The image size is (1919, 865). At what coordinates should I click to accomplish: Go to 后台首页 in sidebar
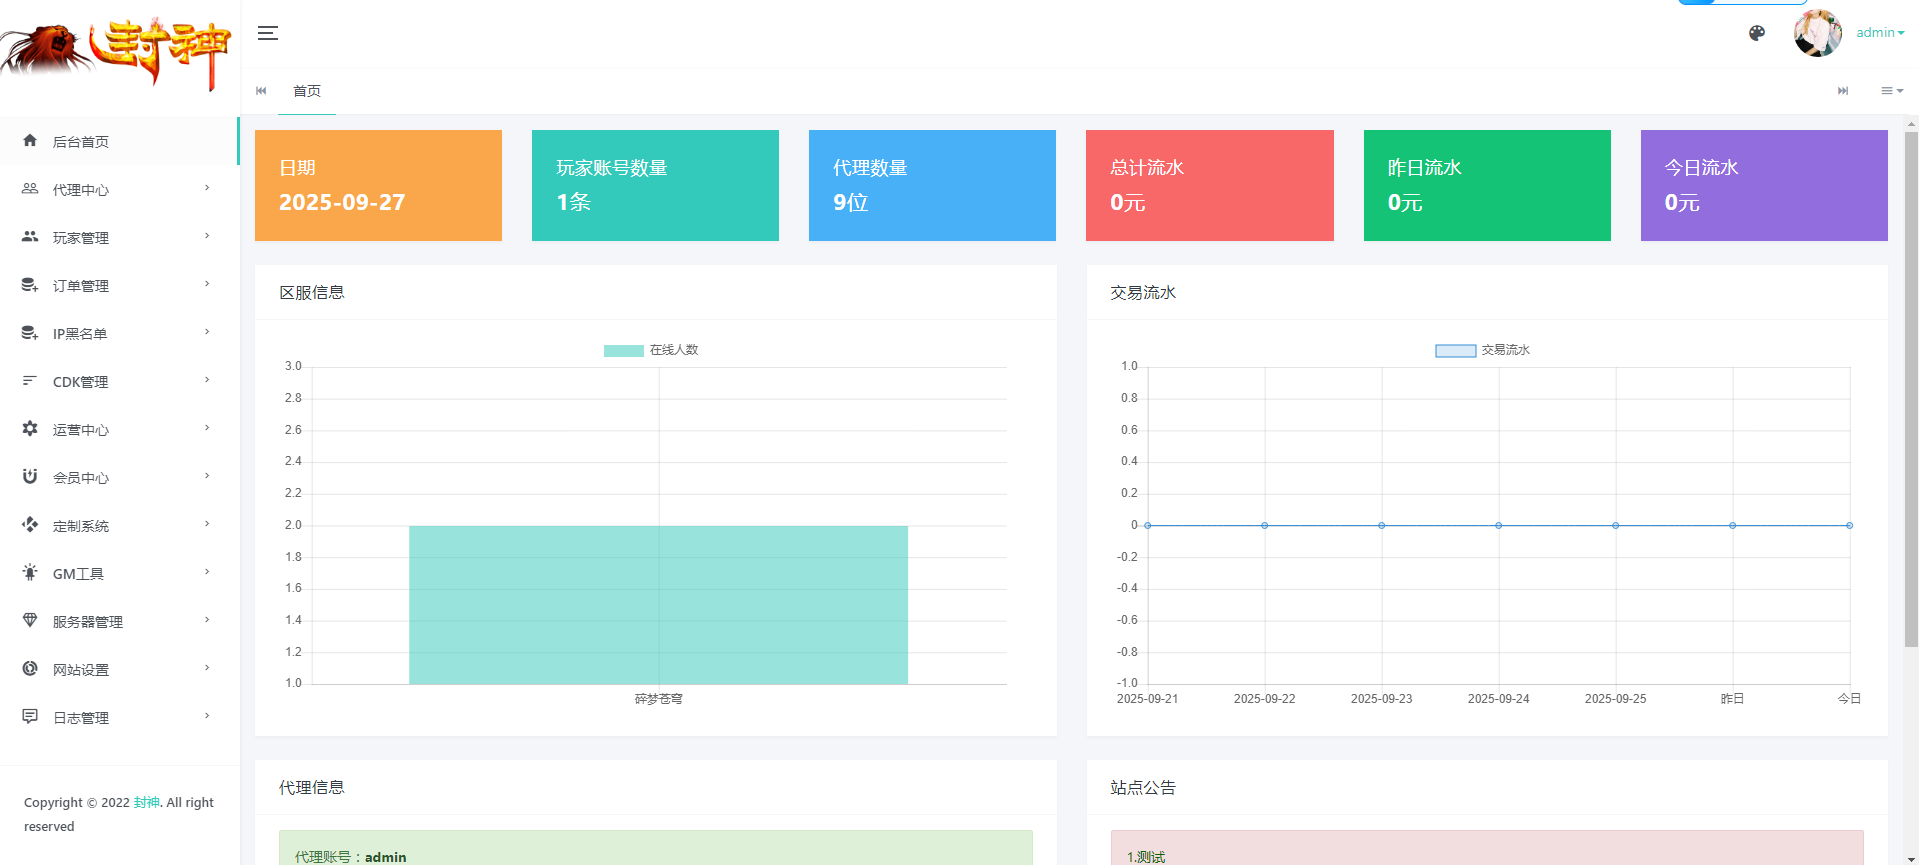pyautogui.click(x=81, y=142)
